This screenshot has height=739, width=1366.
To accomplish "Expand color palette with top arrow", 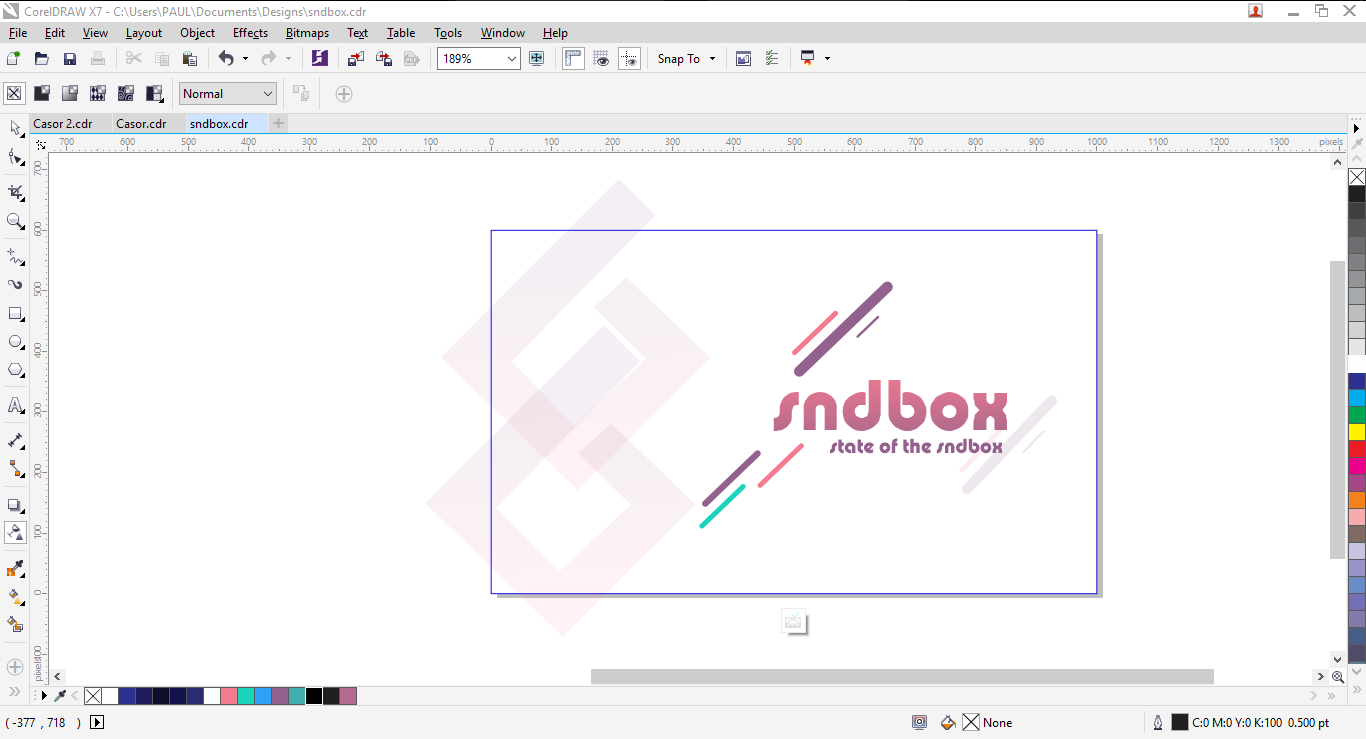I will point(1357,128).
